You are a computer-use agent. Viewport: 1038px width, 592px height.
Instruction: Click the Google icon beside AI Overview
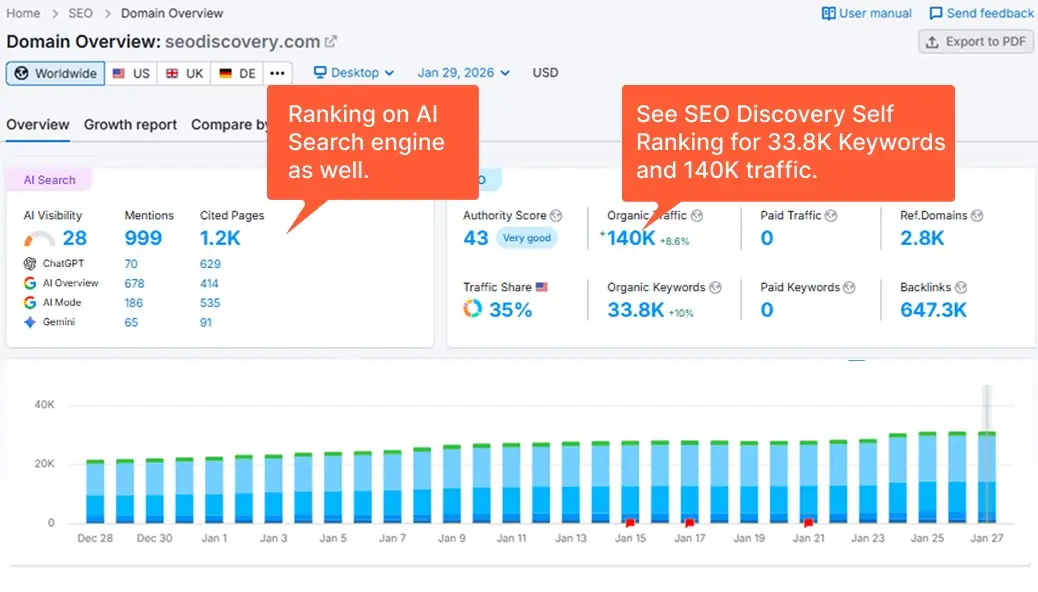tap(30, 283)
